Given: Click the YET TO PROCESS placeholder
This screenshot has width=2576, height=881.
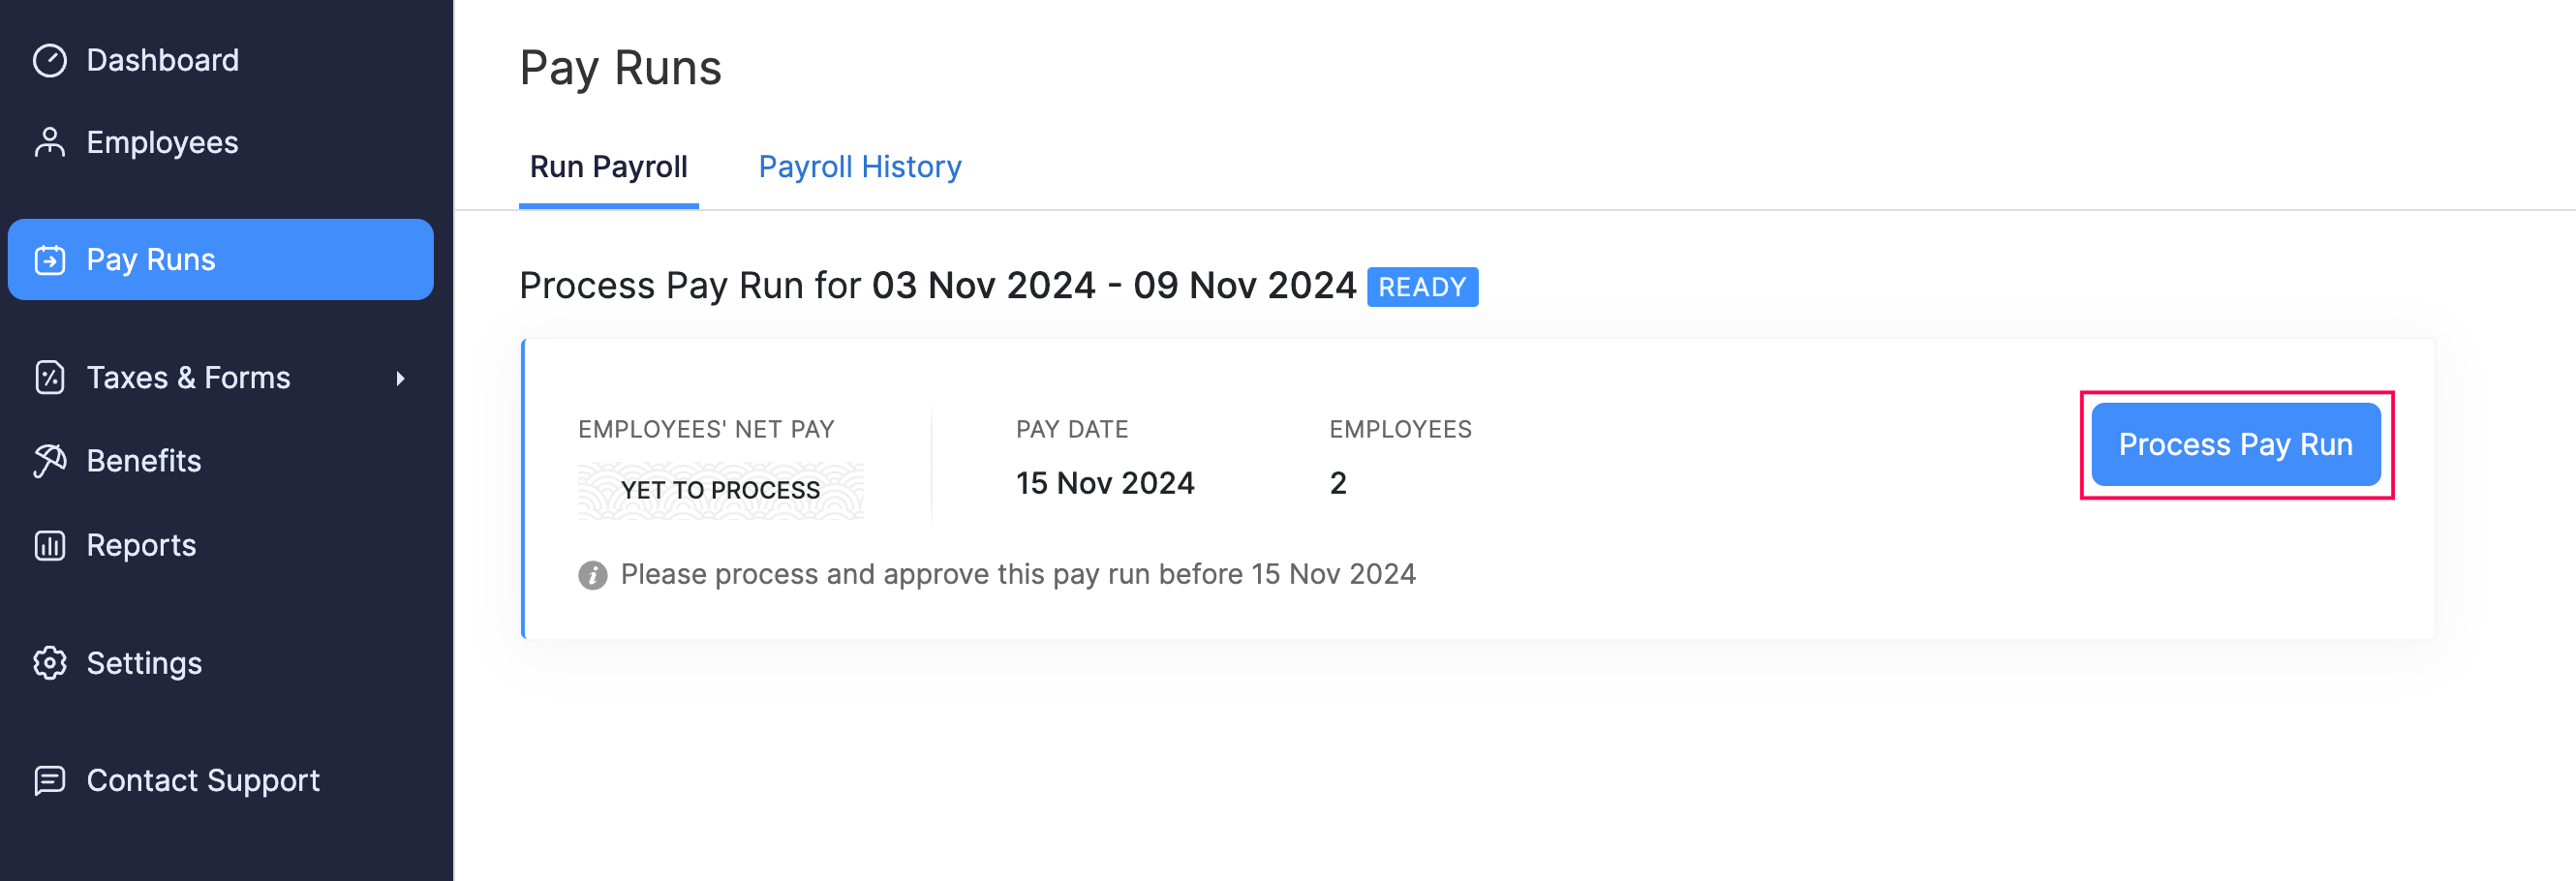Looking at the screenshot, I should pyautogui.click(x=720, y=490).
